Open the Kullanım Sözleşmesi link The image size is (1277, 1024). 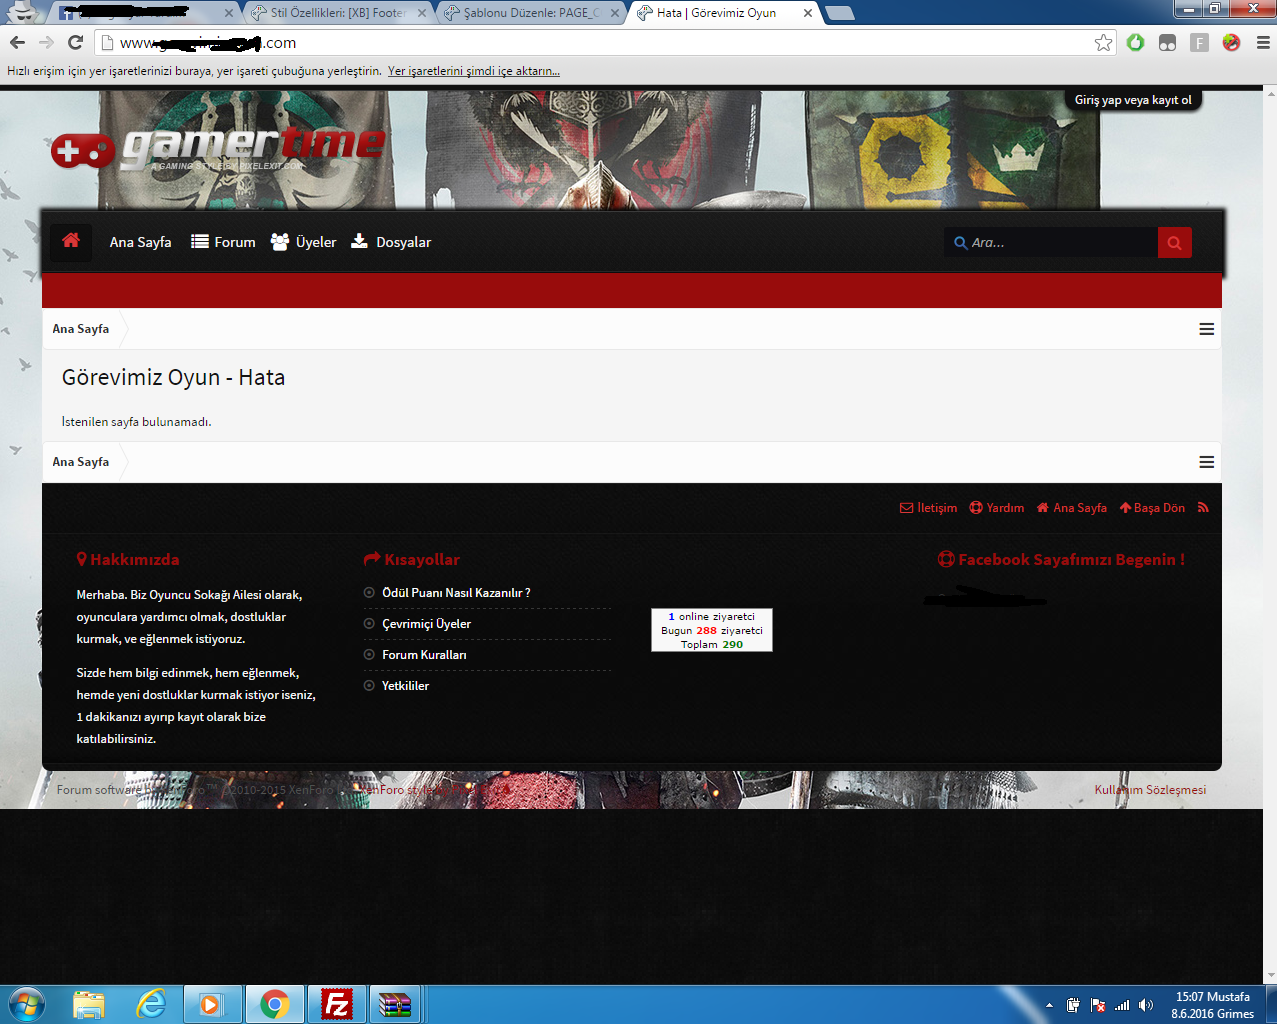pyautogui.click(x=1150, y=790)
